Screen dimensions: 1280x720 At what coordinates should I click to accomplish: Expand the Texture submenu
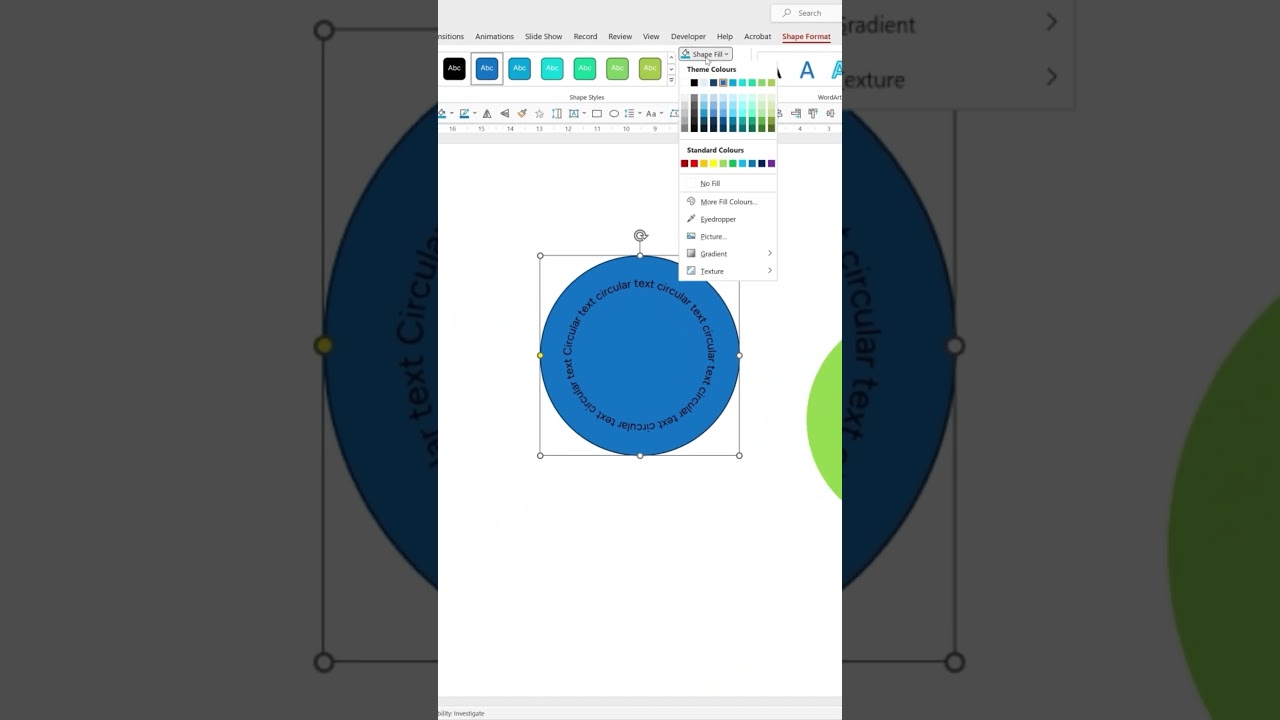(x=728, y=271)
